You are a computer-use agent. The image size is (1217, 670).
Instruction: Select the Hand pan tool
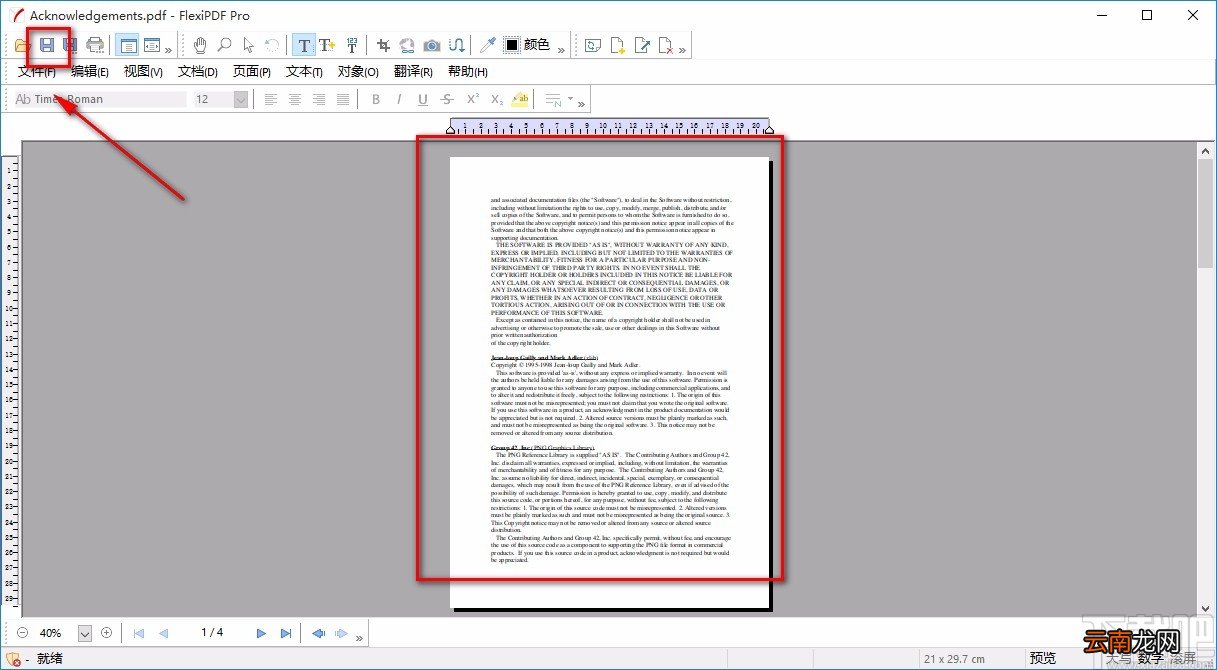(201, 45)
